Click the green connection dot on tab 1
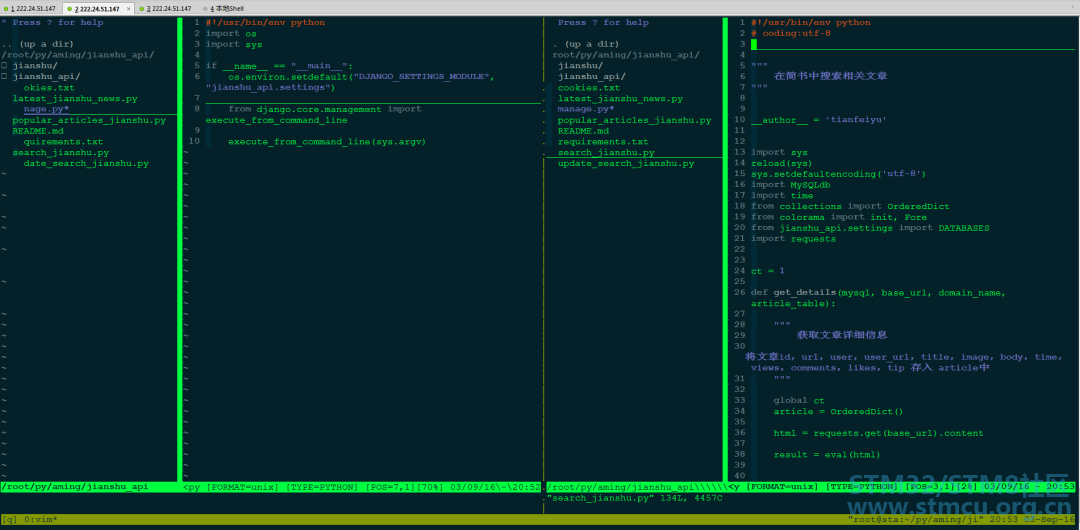This screenshot has width=1080, height=530. pyautogui.click(x=6, y=9)
